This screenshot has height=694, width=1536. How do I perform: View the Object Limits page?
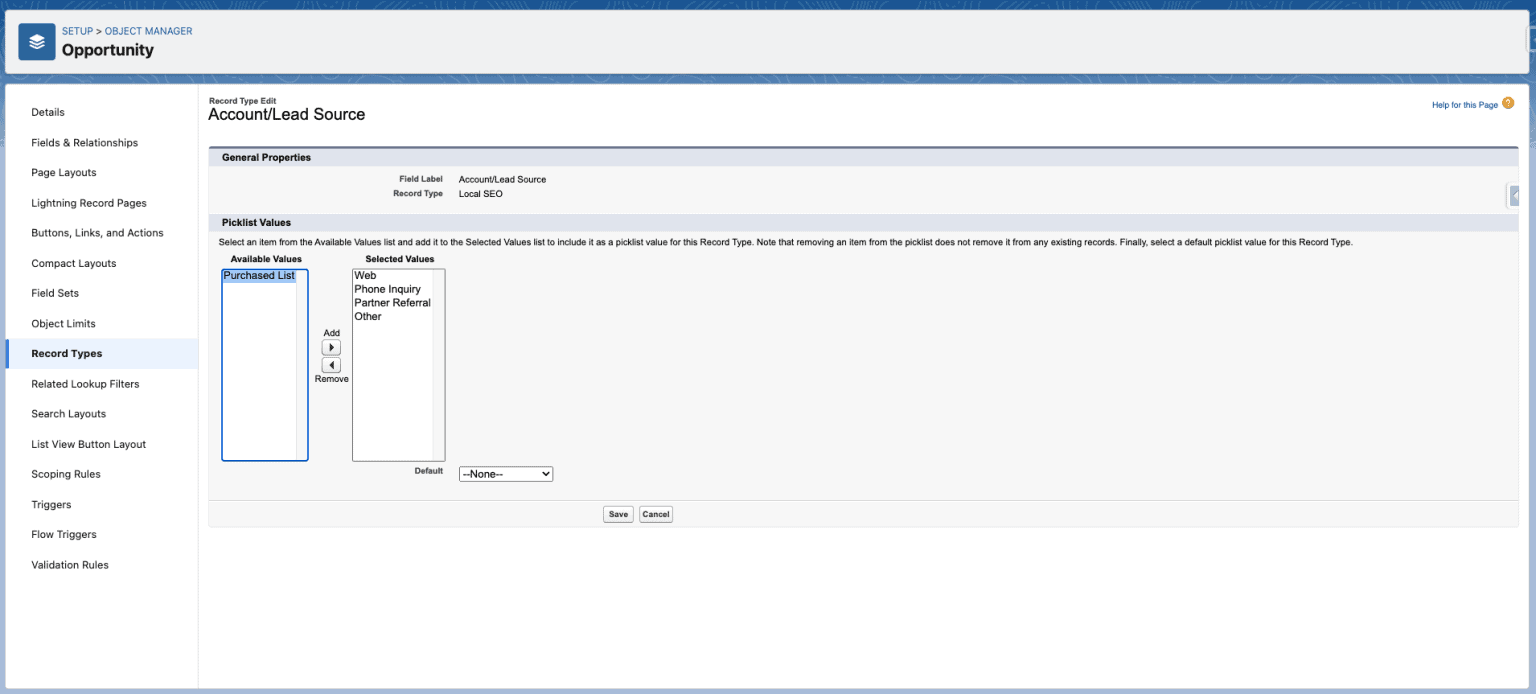64,323
